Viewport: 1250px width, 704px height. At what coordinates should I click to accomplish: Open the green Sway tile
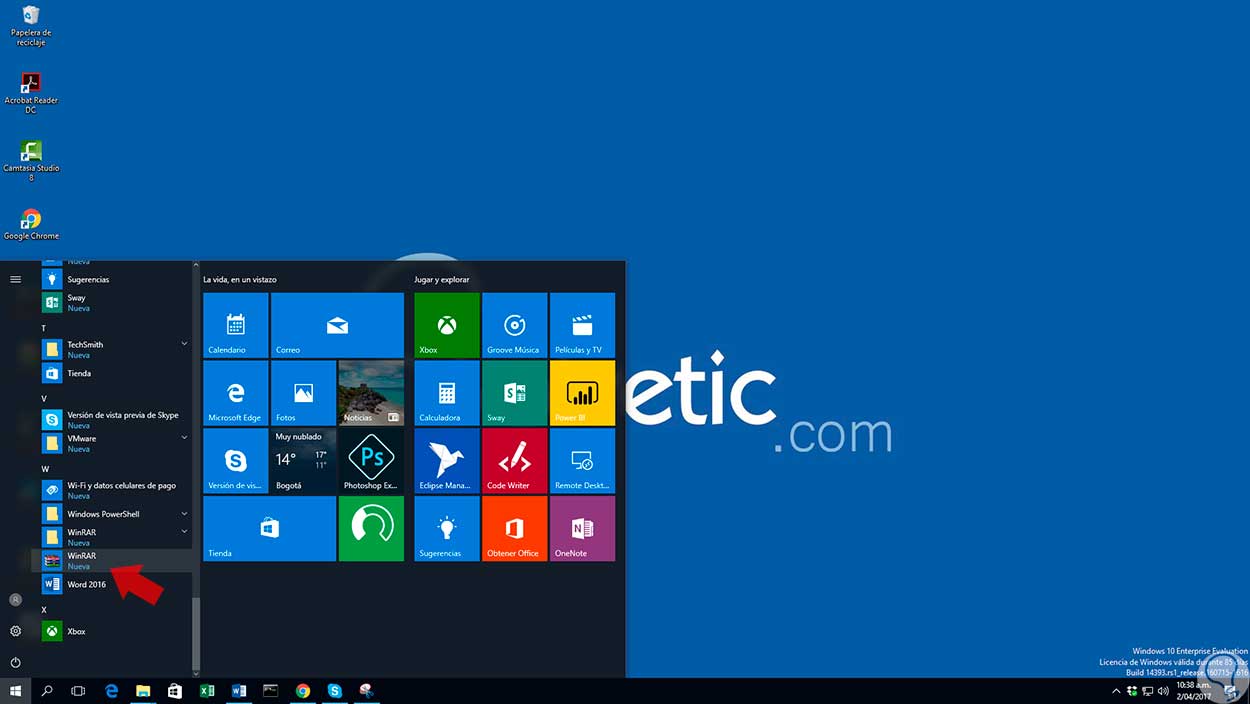tap(515, 393)
